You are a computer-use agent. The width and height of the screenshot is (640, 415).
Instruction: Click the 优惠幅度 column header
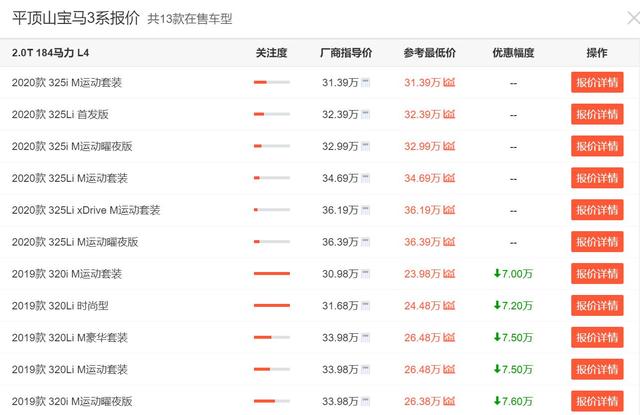click(513, 53)
